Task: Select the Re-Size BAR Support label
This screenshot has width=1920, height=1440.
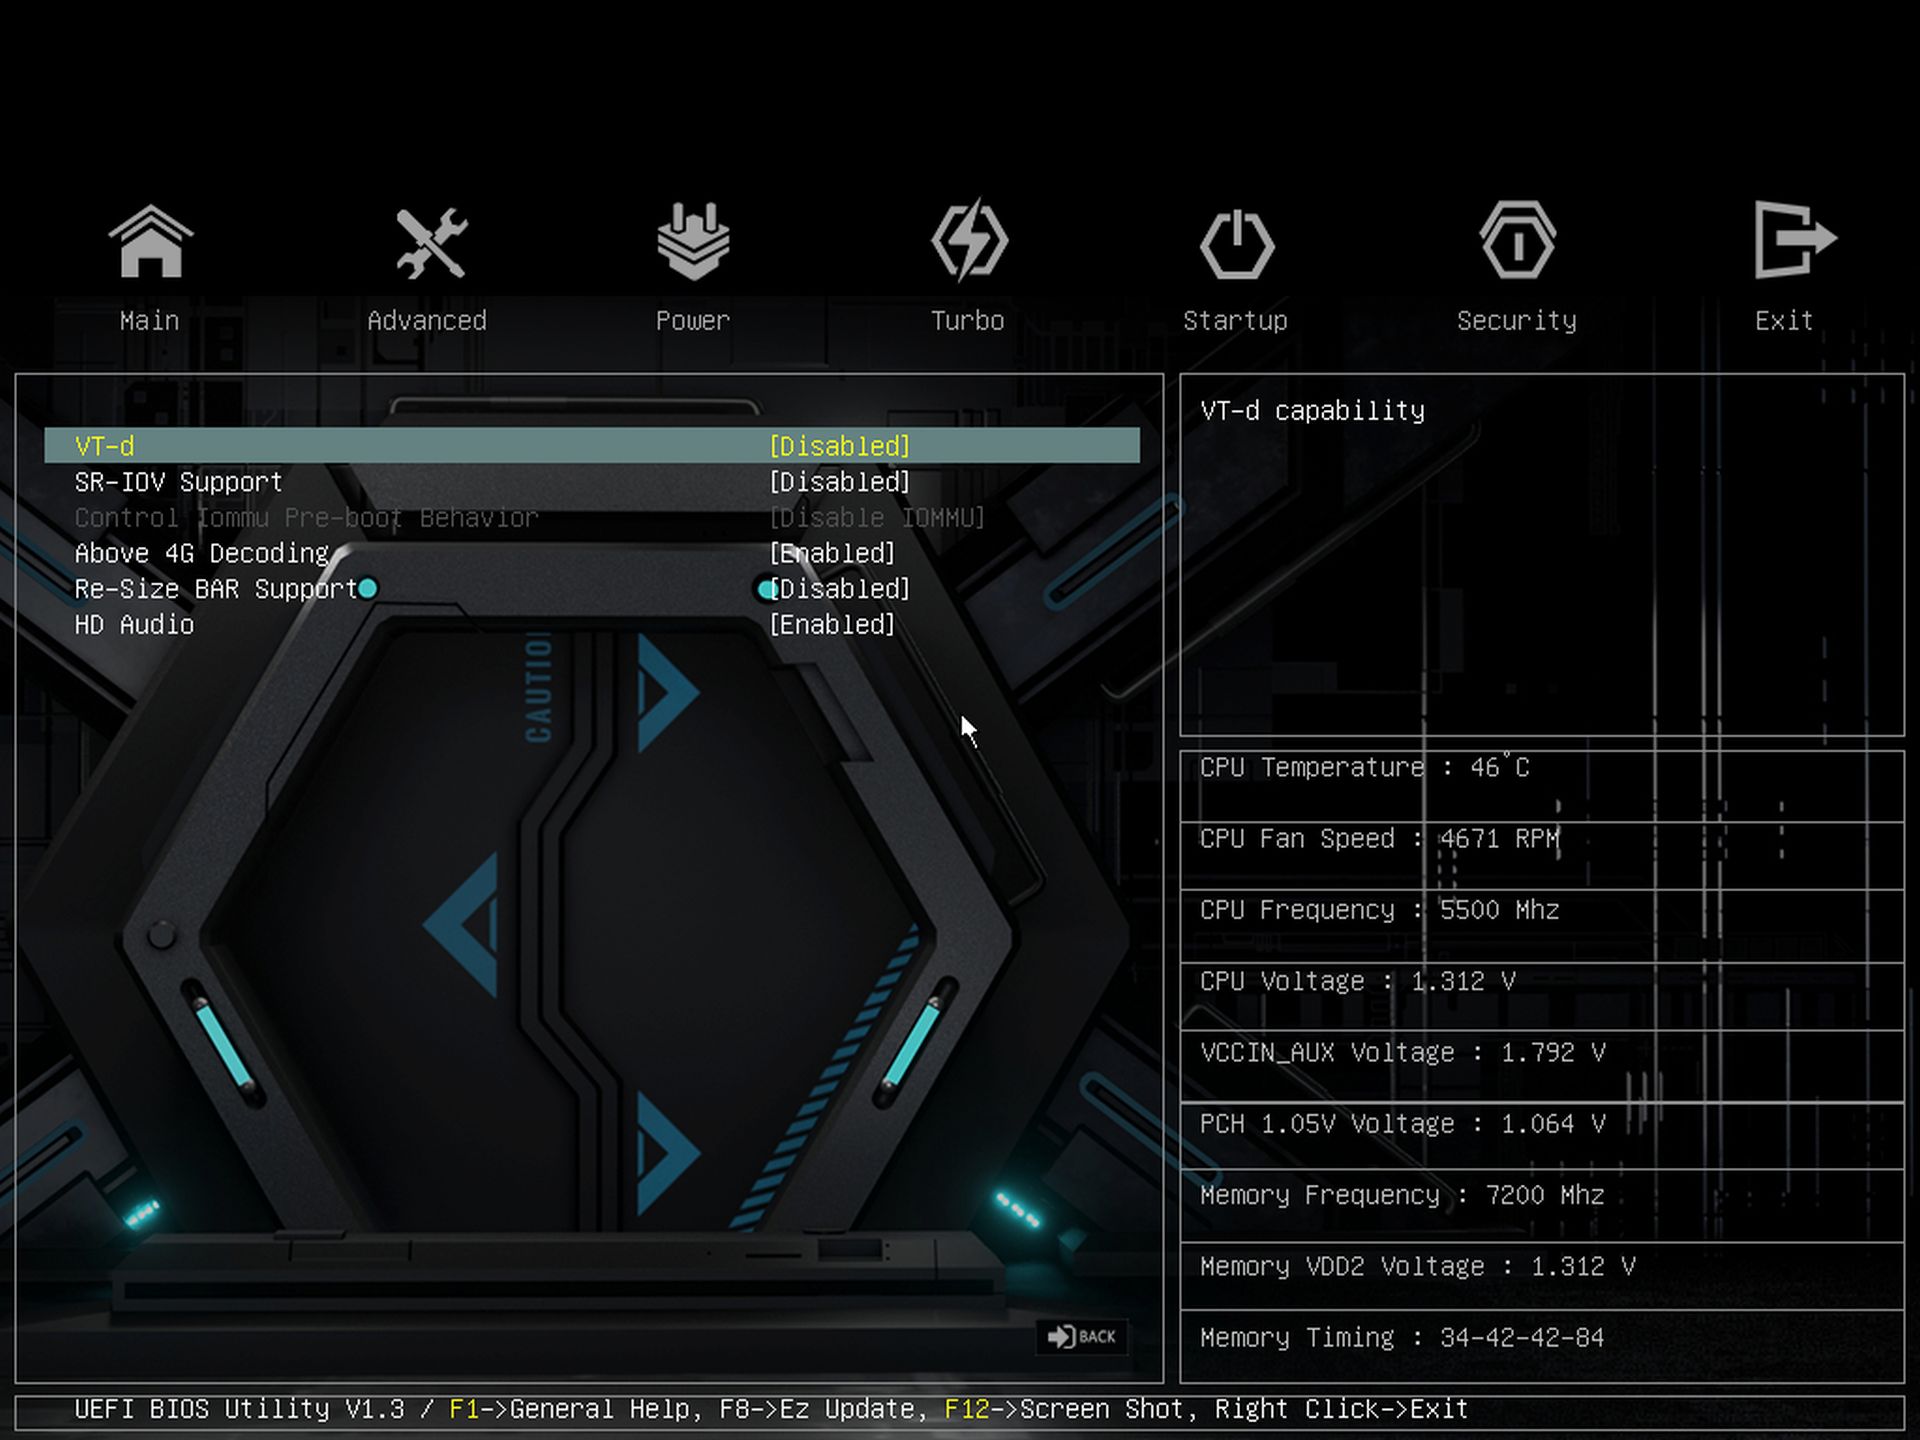Action: (x=215, y=589)
